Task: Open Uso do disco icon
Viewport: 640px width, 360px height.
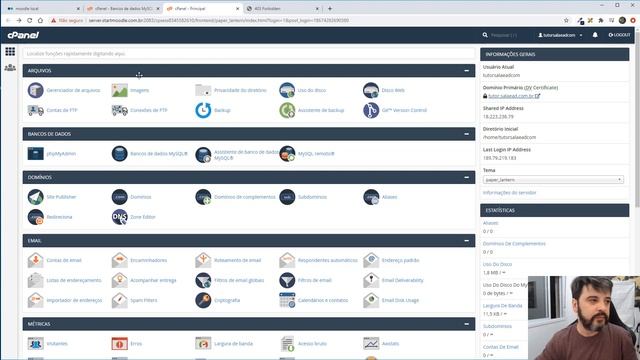Action: (x=287, y=90)
